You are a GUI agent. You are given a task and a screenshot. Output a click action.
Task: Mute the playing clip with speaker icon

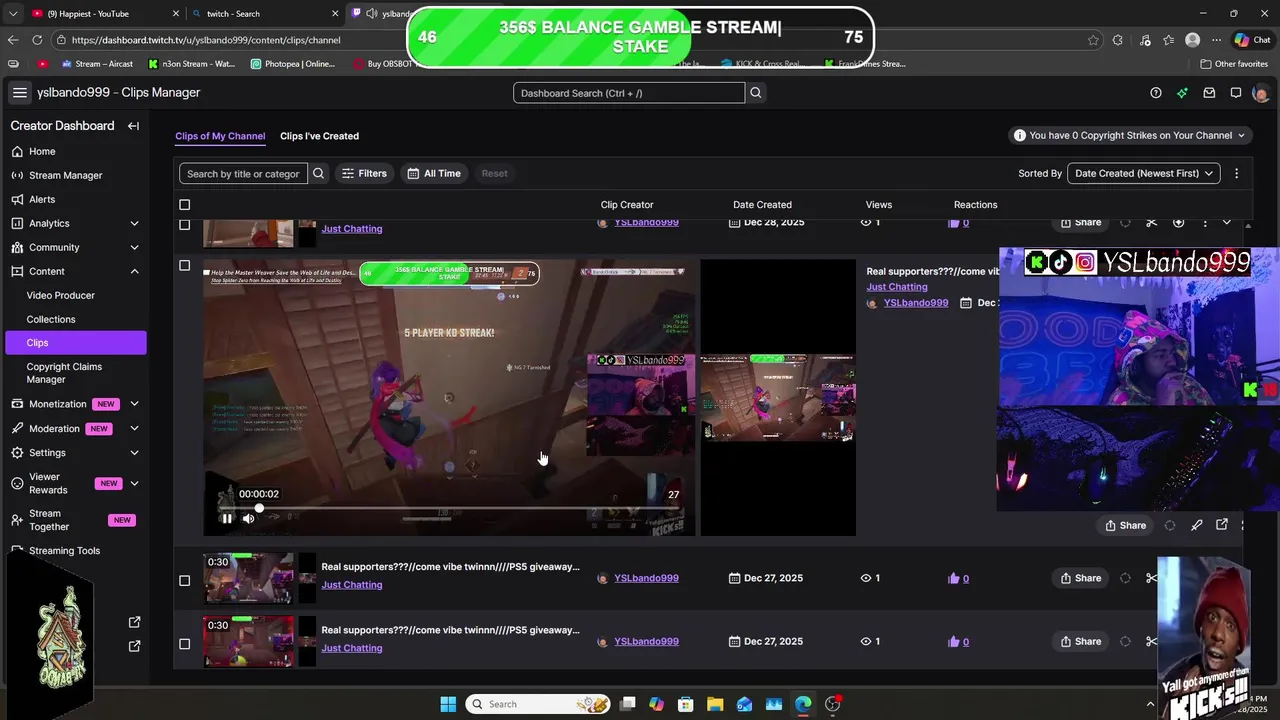coord(248,518)
